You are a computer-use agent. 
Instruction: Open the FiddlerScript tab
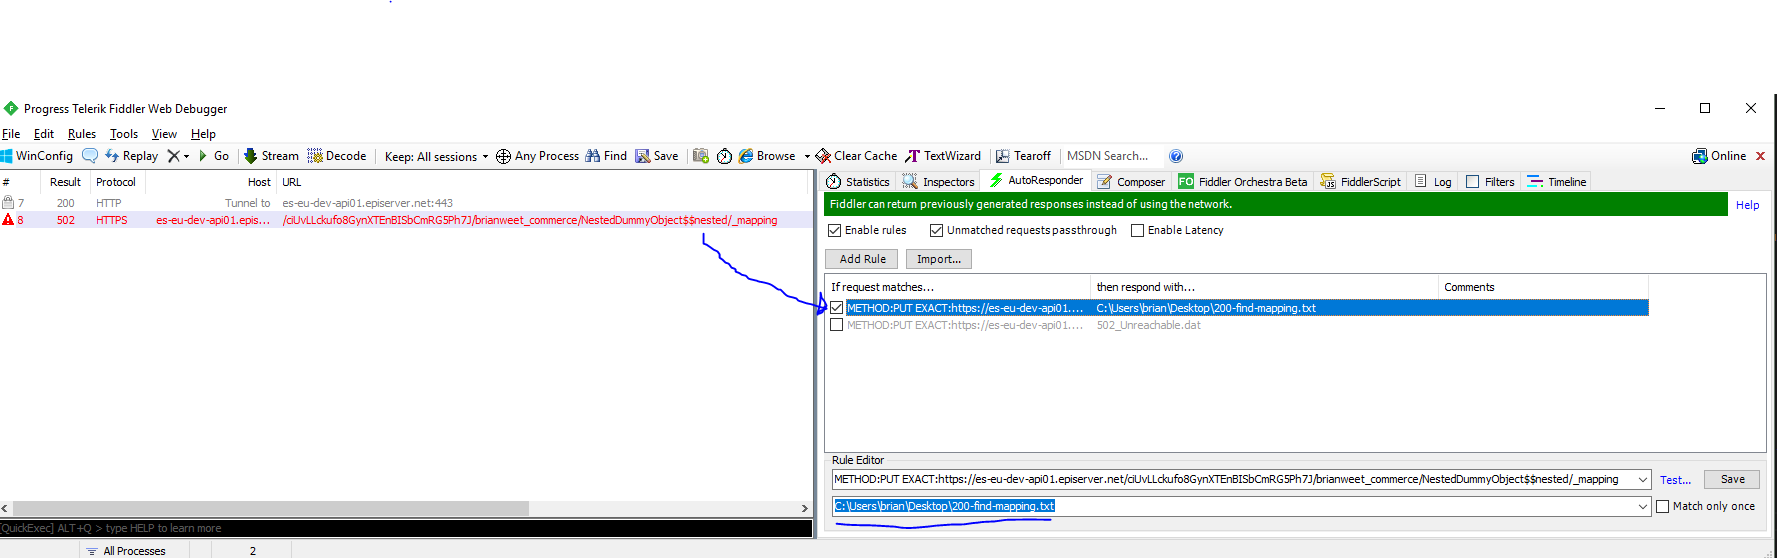click(x=1360, y=182)
